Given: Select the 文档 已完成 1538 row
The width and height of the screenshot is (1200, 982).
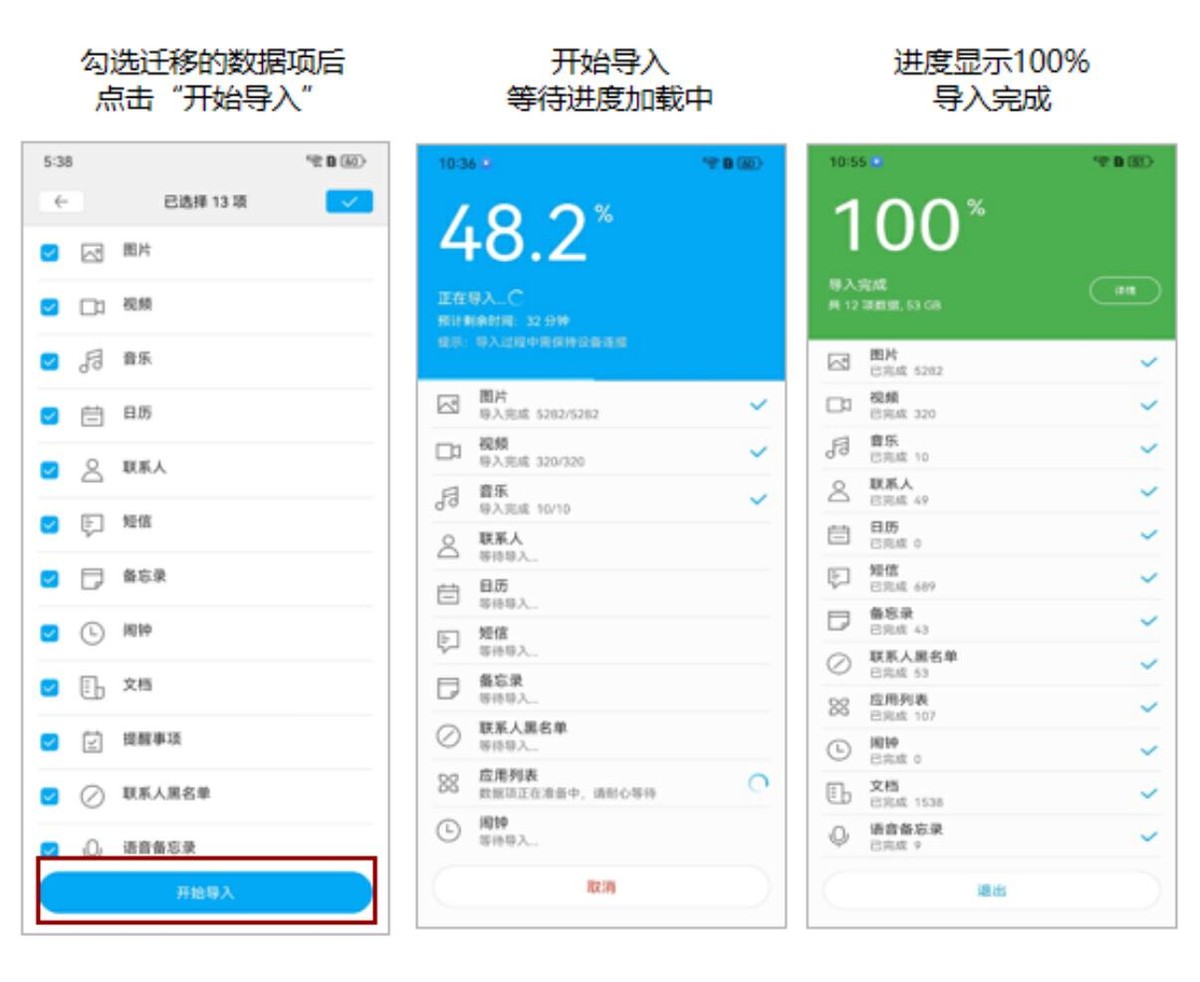Looking at the screenshot, I should point(990,794).
